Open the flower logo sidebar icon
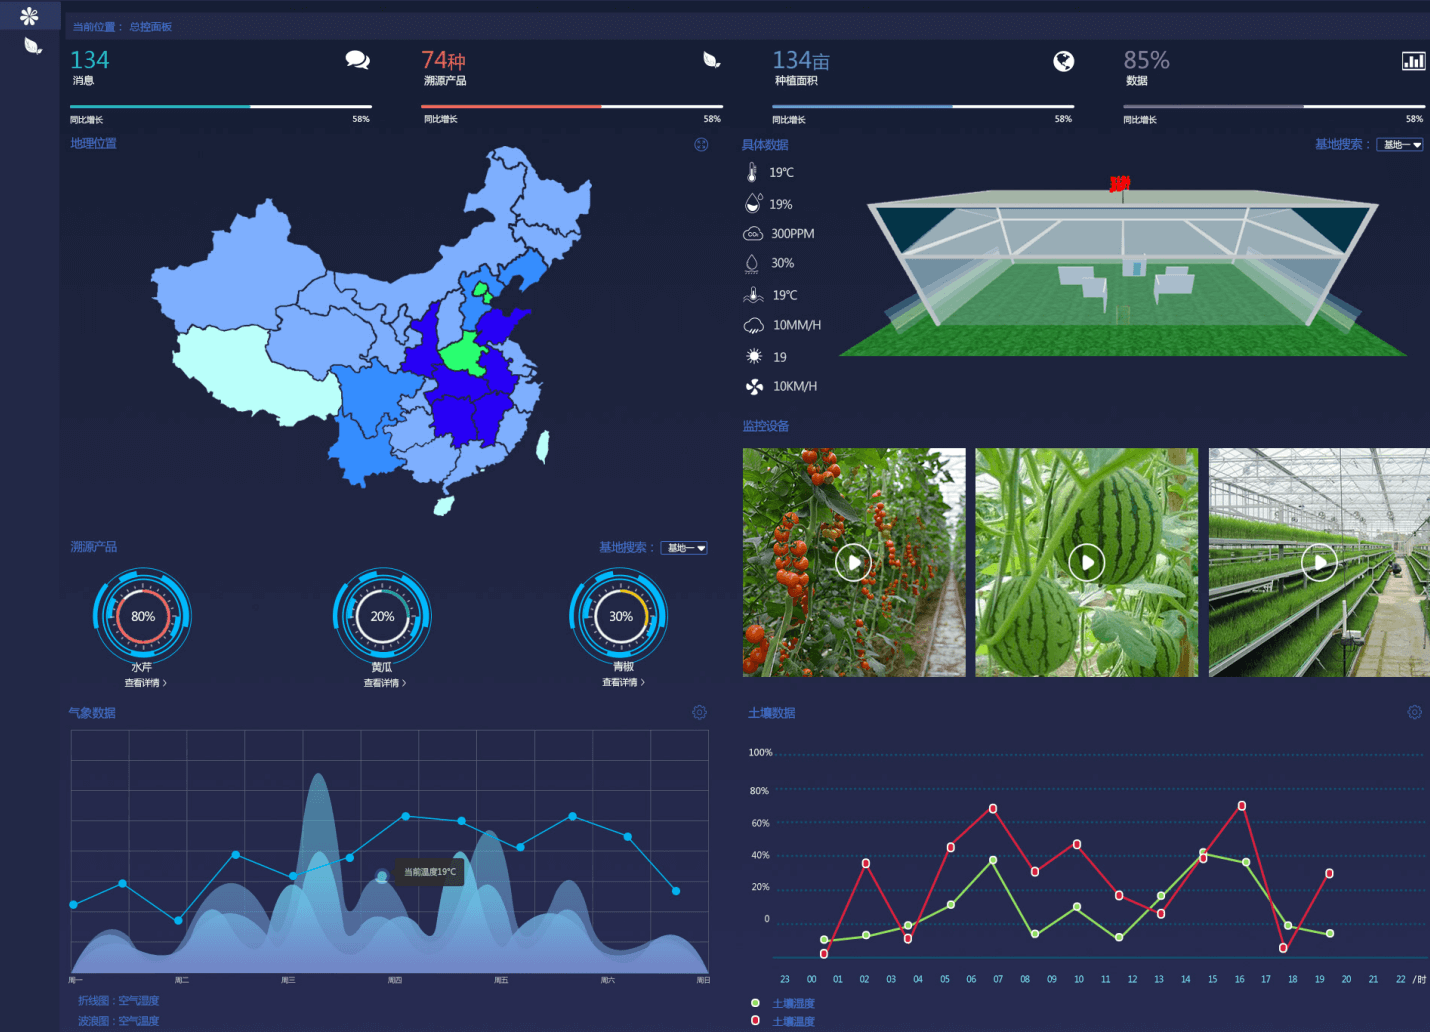This screenshot has width=1430, height=1032. click(x=29, y=16)
